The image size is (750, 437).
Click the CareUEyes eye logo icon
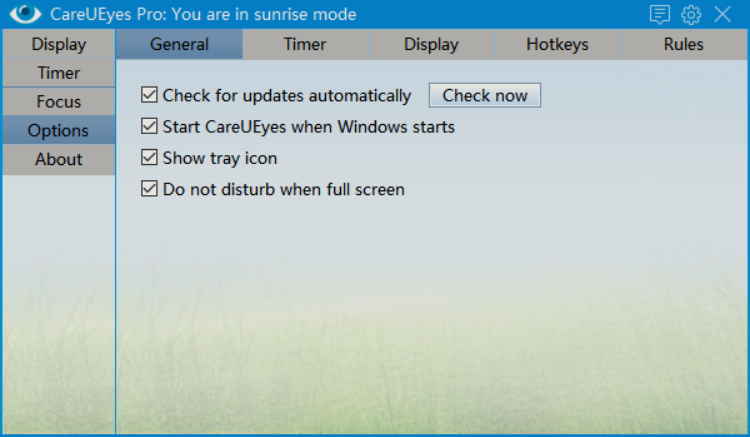(x=25, y=14)
